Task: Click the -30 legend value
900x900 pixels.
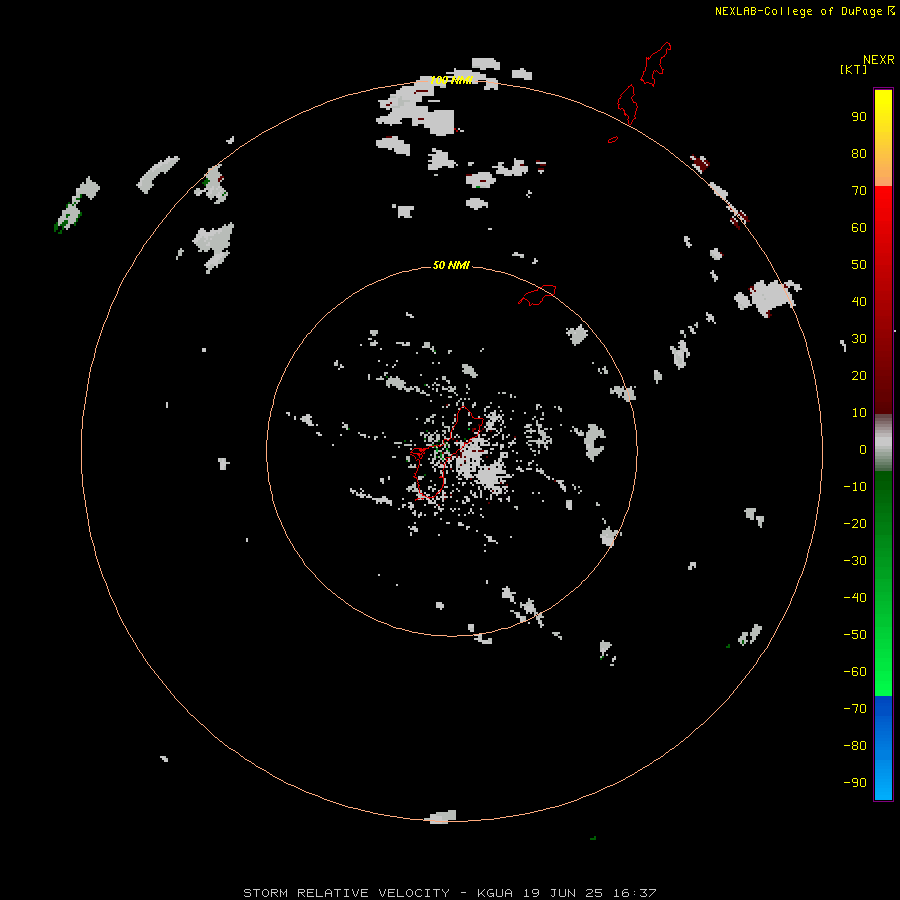Action: 855,561
